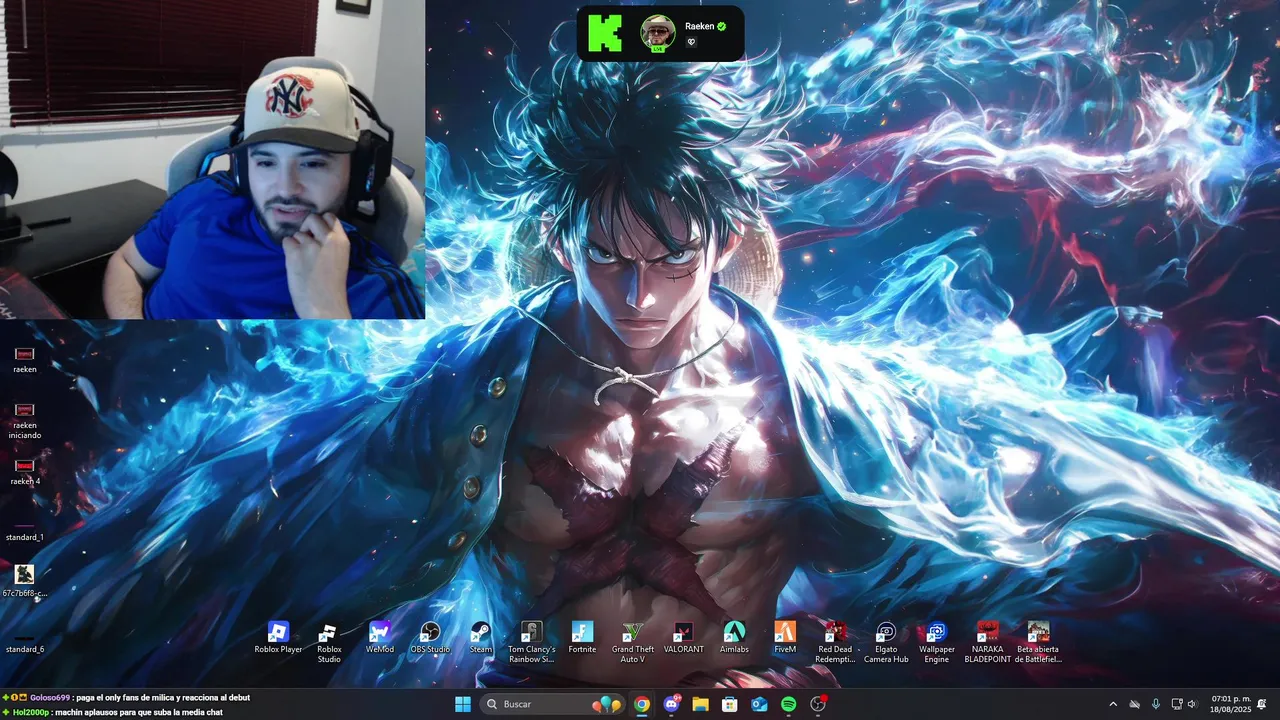Open OBS Studio from the taskbar

pyautogui.click(x=818, y=704)
